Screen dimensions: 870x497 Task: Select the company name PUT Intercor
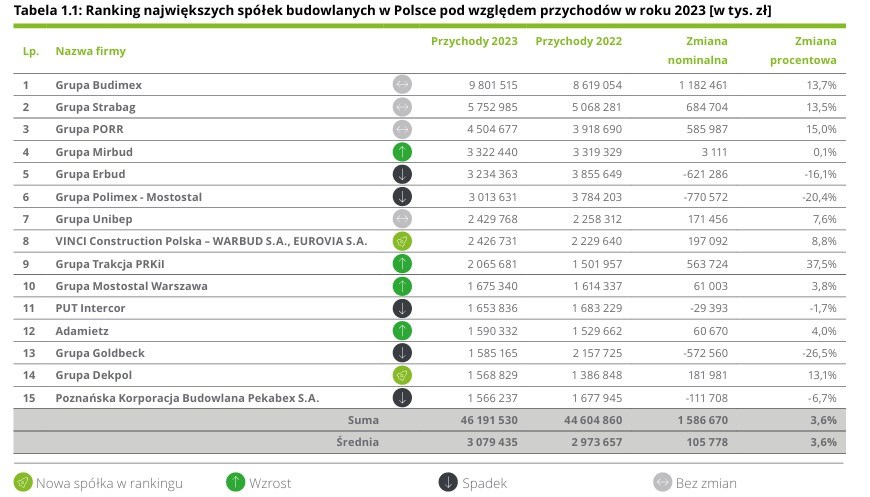pos(90,308)
